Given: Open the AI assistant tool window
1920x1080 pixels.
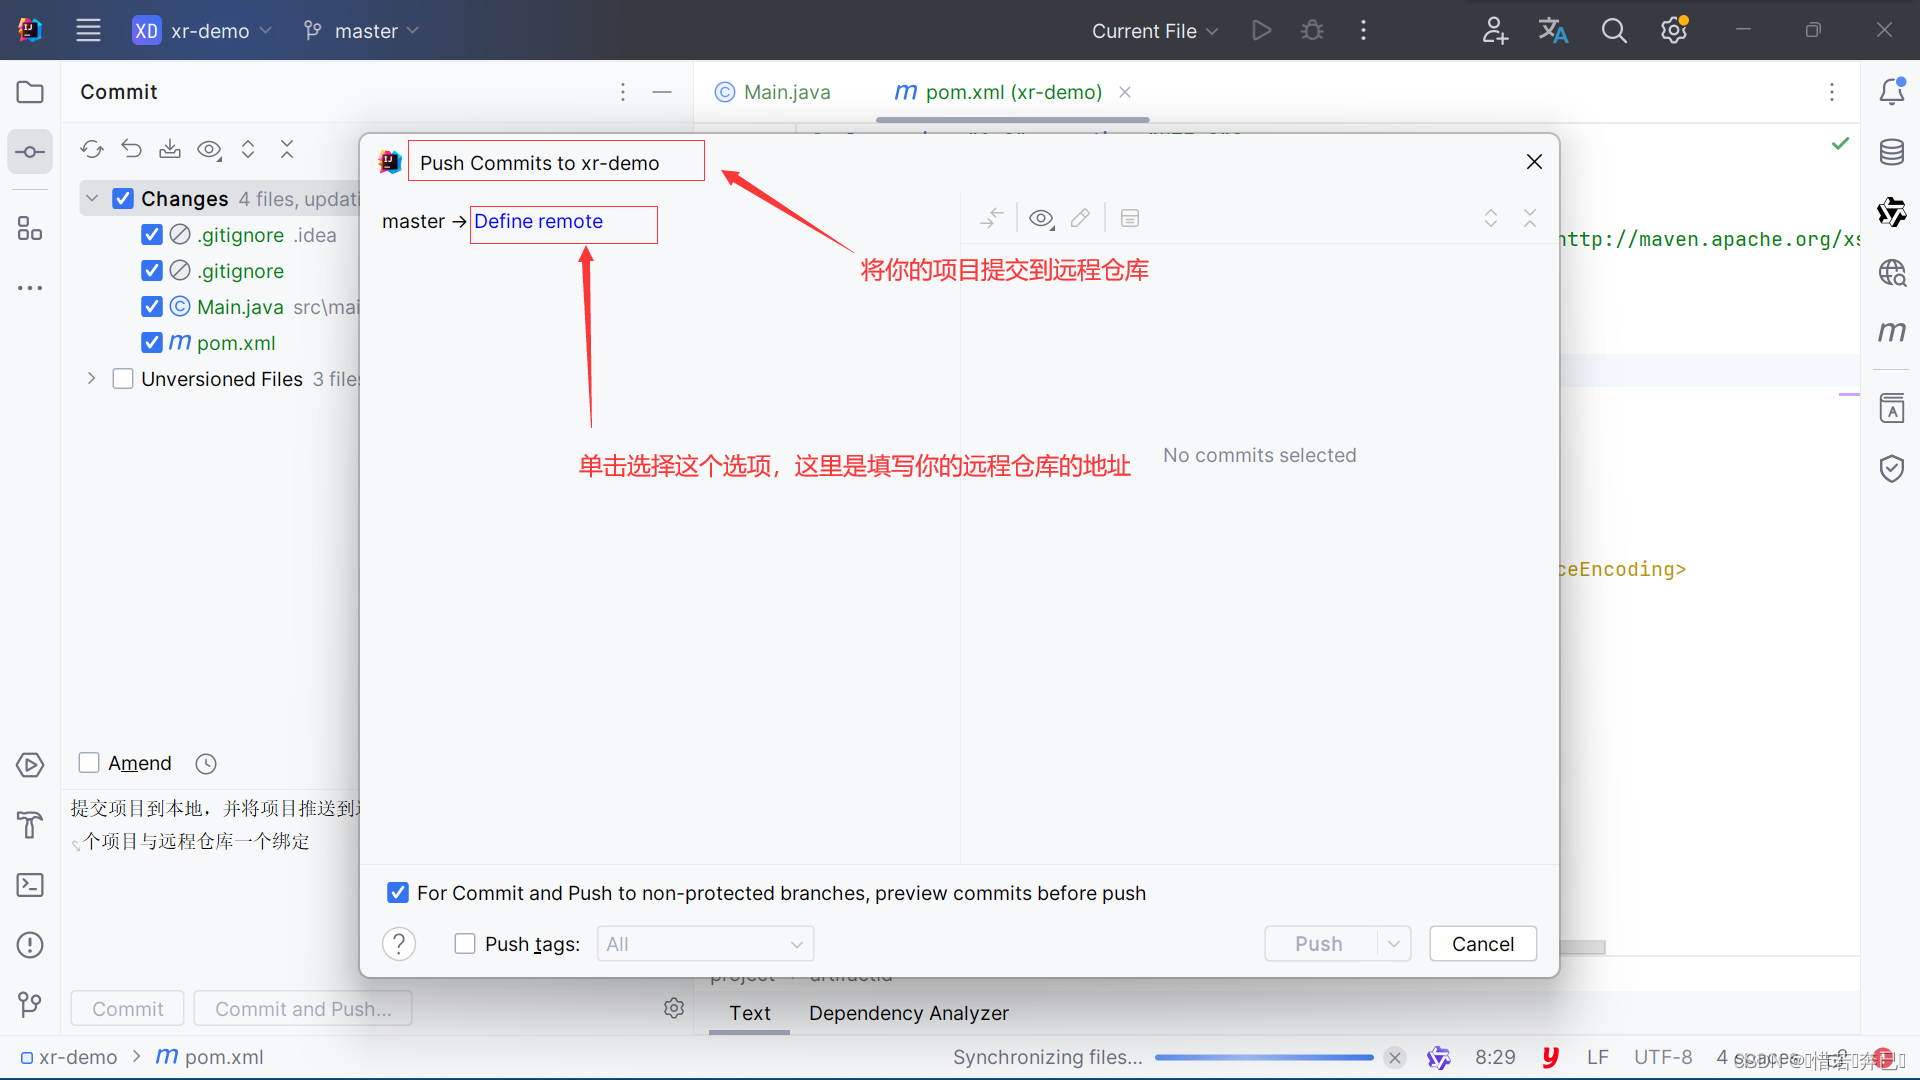Looking at the screenshot, I should (x=1892, y=212).
